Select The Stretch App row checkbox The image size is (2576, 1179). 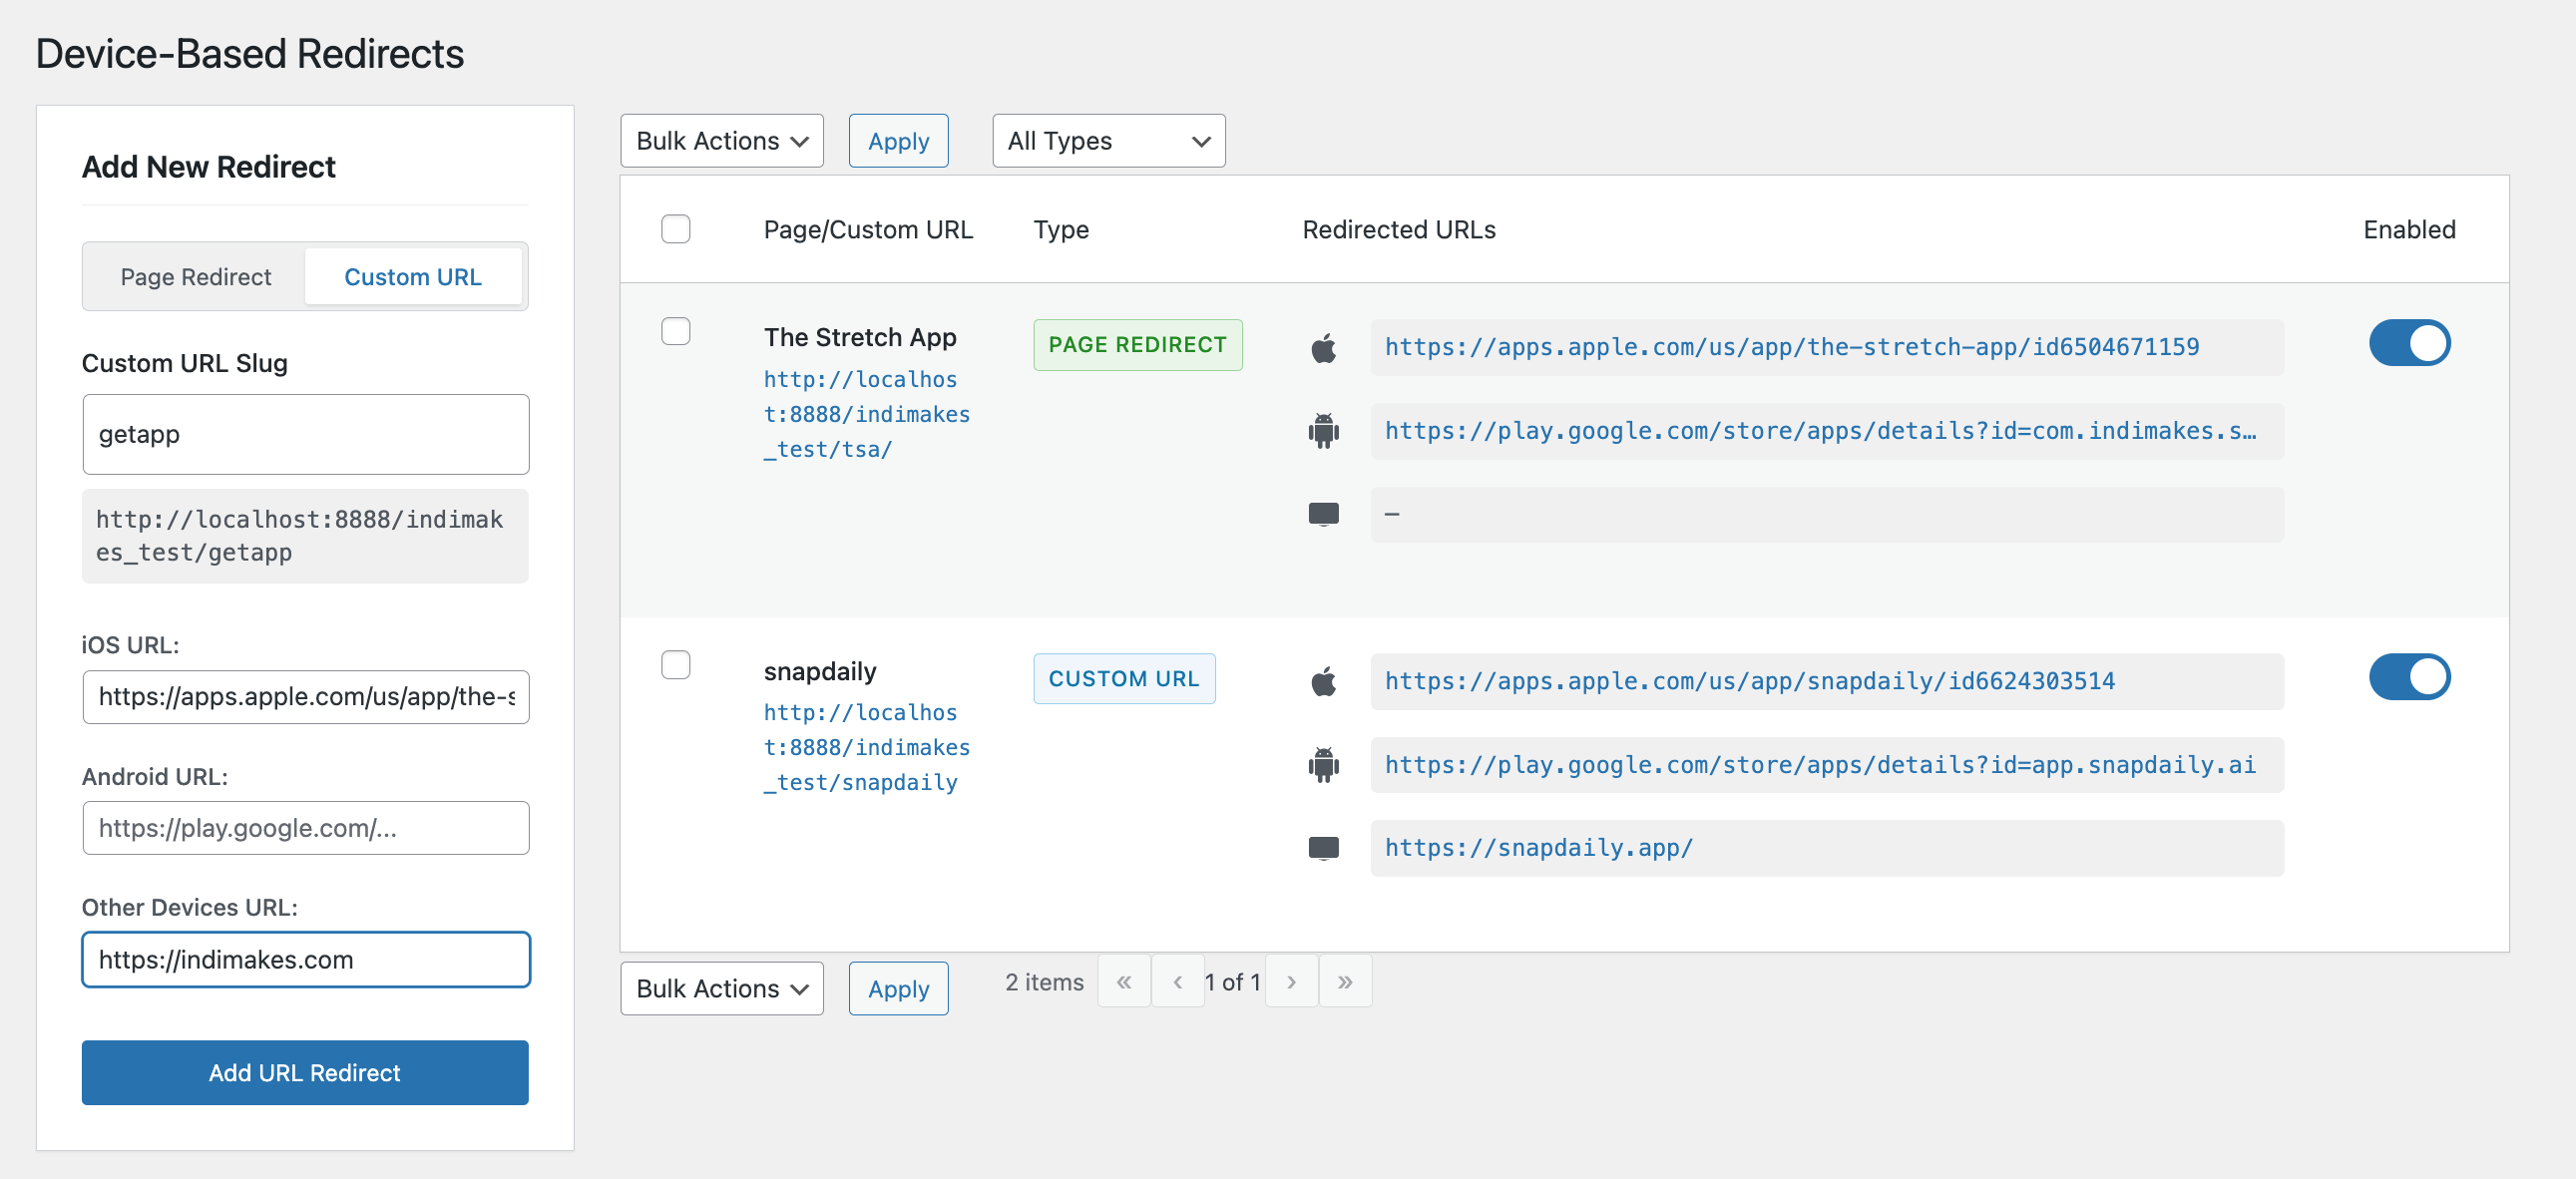(x=676, y=331)
